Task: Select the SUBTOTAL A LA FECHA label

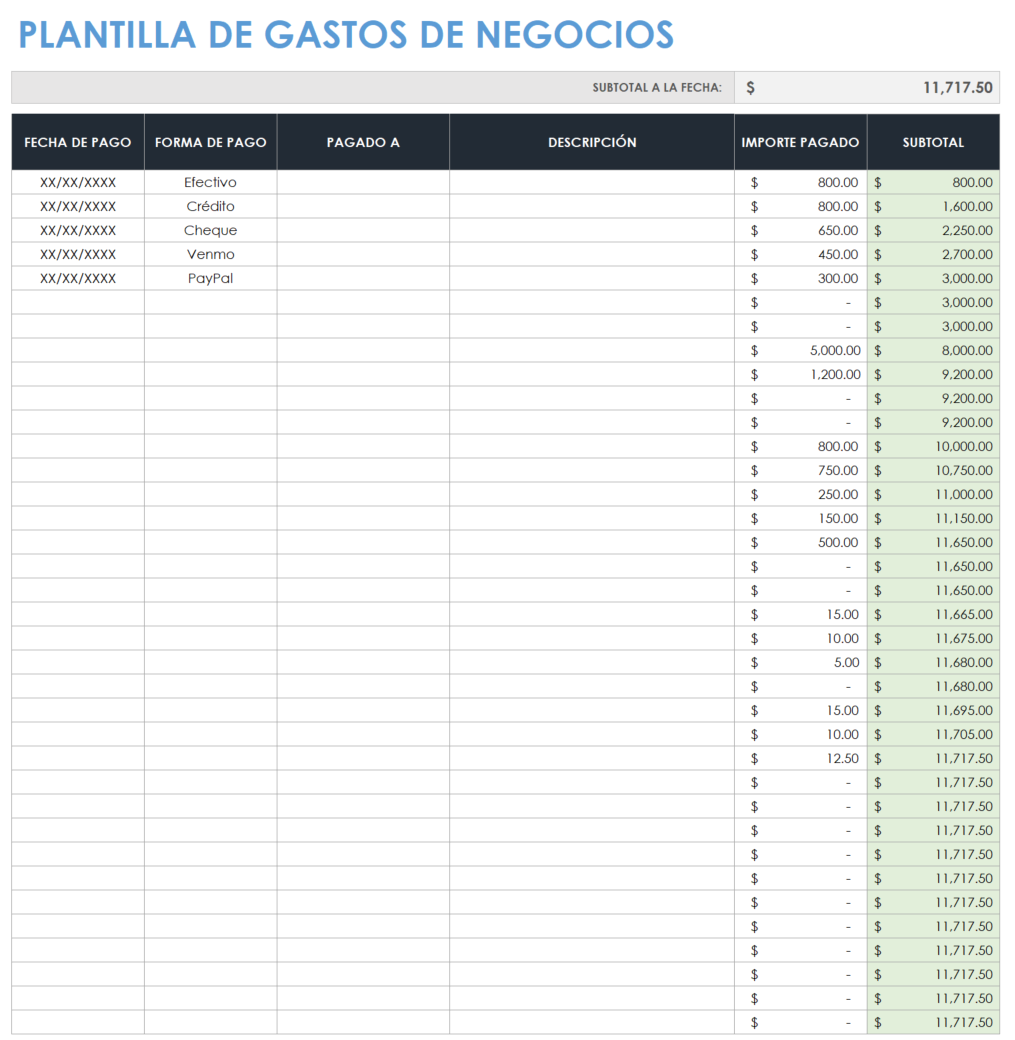Action: [658, 87]
